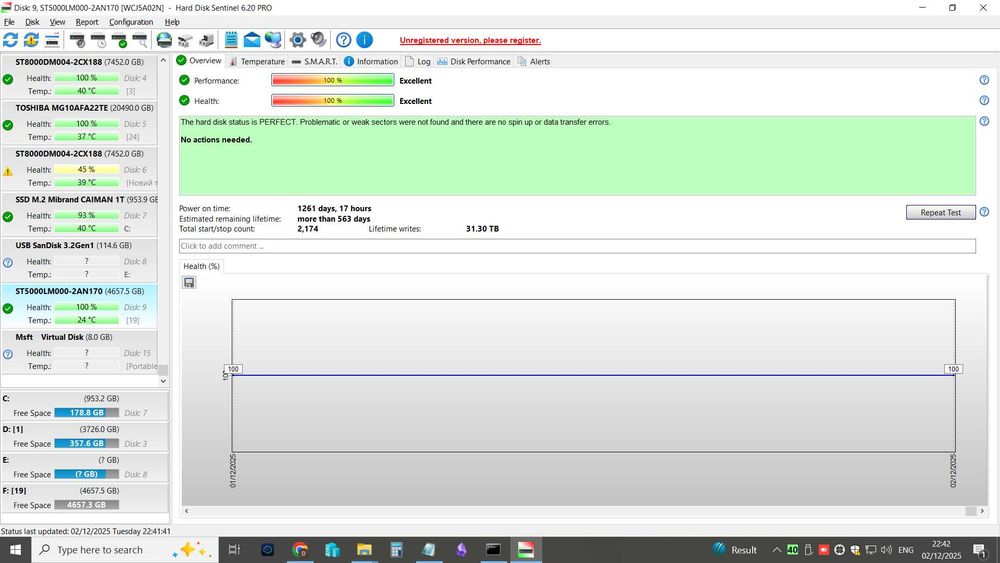Viewport: 1000px width, 563px height.
Task: Click help icon beside the Performance row
Action: pos(984,80)
